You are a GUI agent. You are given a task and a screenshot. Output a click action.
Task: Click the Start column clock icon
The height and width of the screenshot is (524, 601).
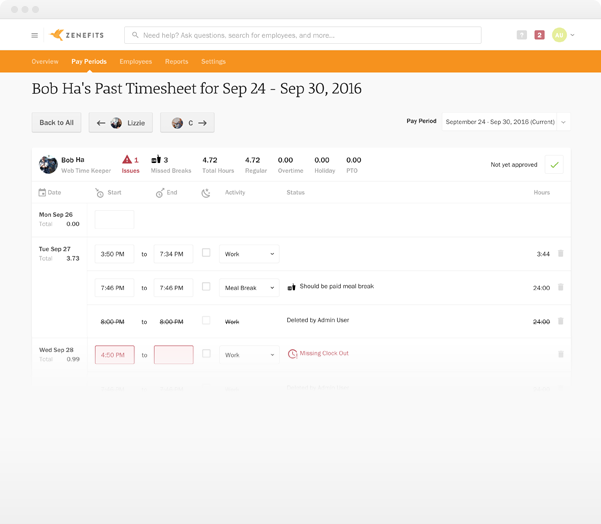[99, 193]
